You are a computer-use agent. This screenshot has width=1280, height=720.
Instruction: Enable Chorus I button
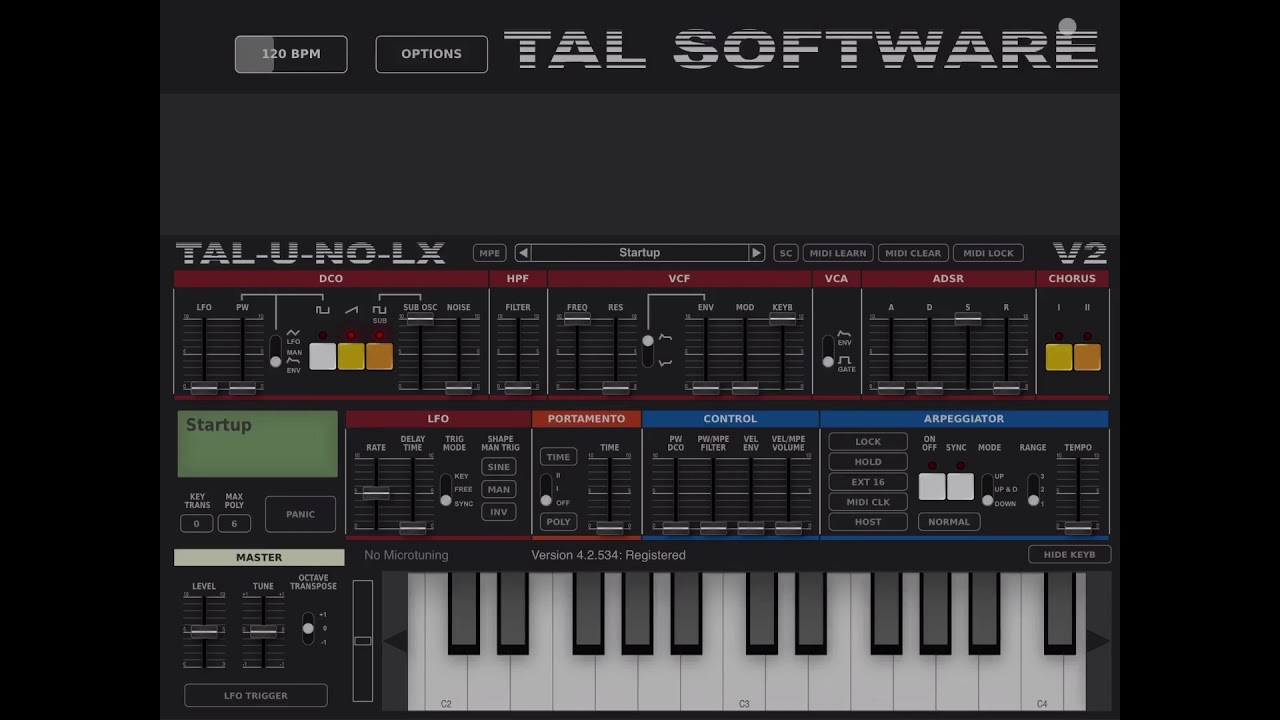pos(1059,357)
